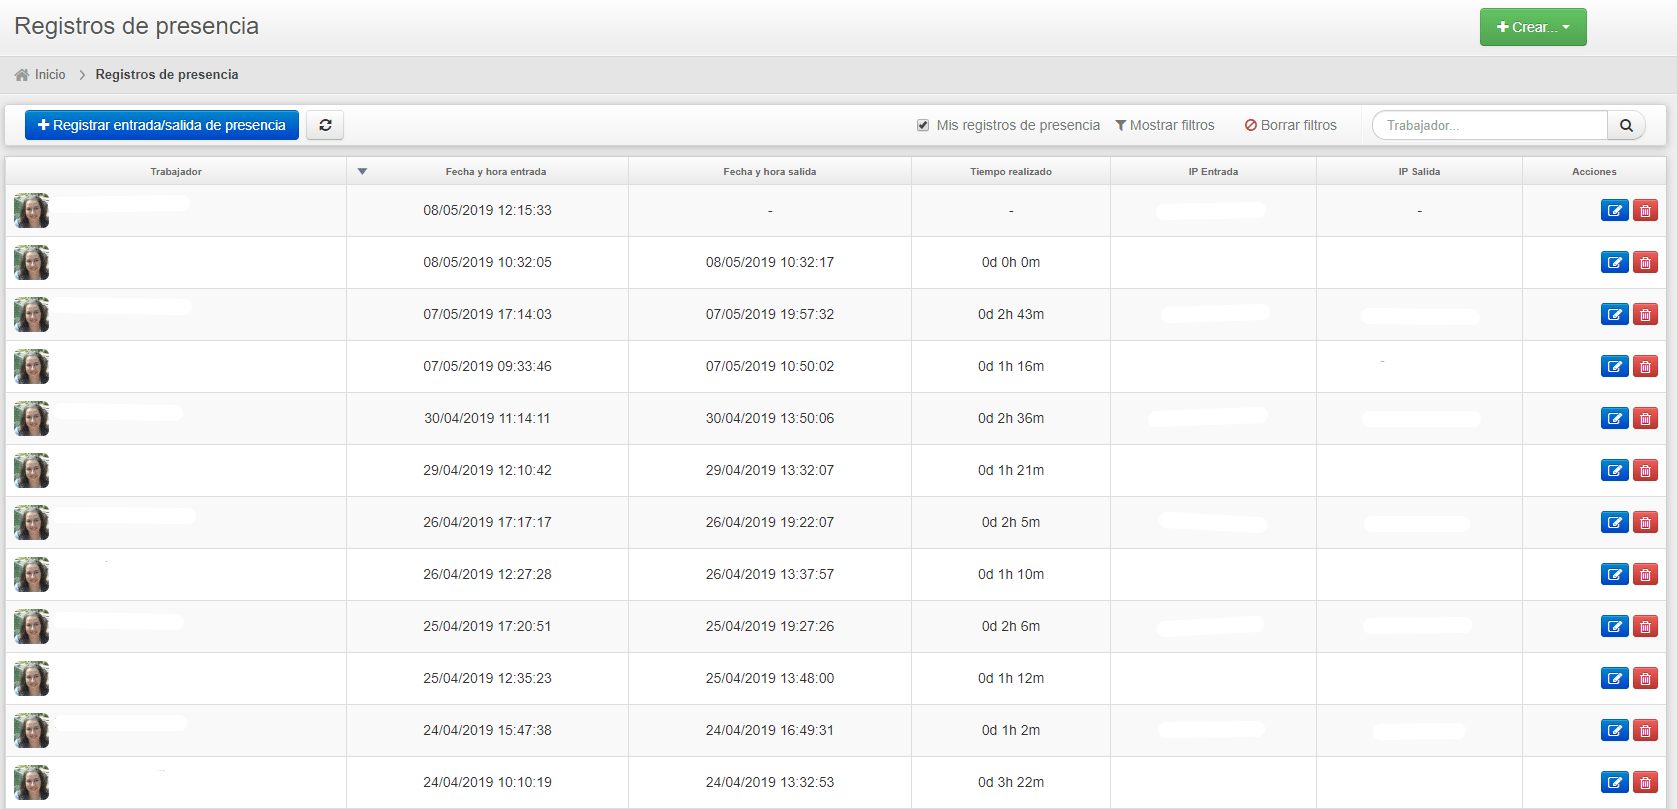Screen dimensions: 1677x809
Task: Click Registros de presencia breadcrumb
Action: (x=167, y=74)
